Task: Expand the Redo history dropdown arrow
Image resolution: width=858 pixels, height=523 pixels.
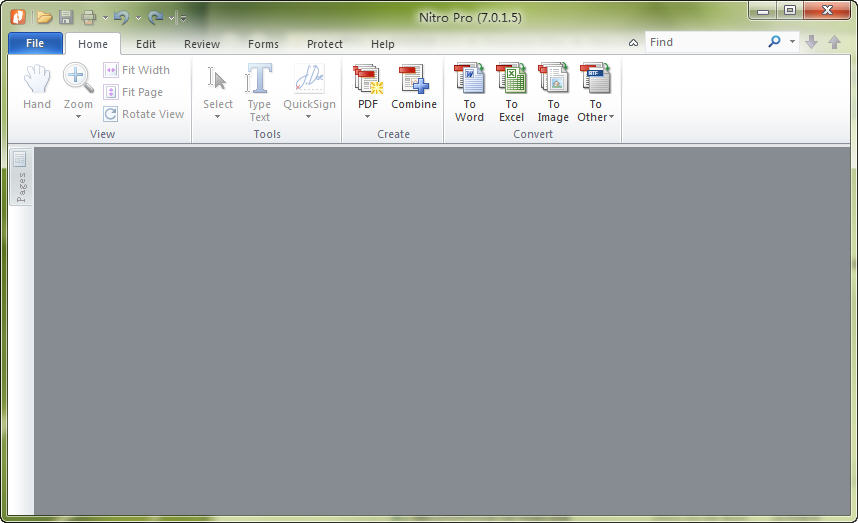Action: coord(171,19)
